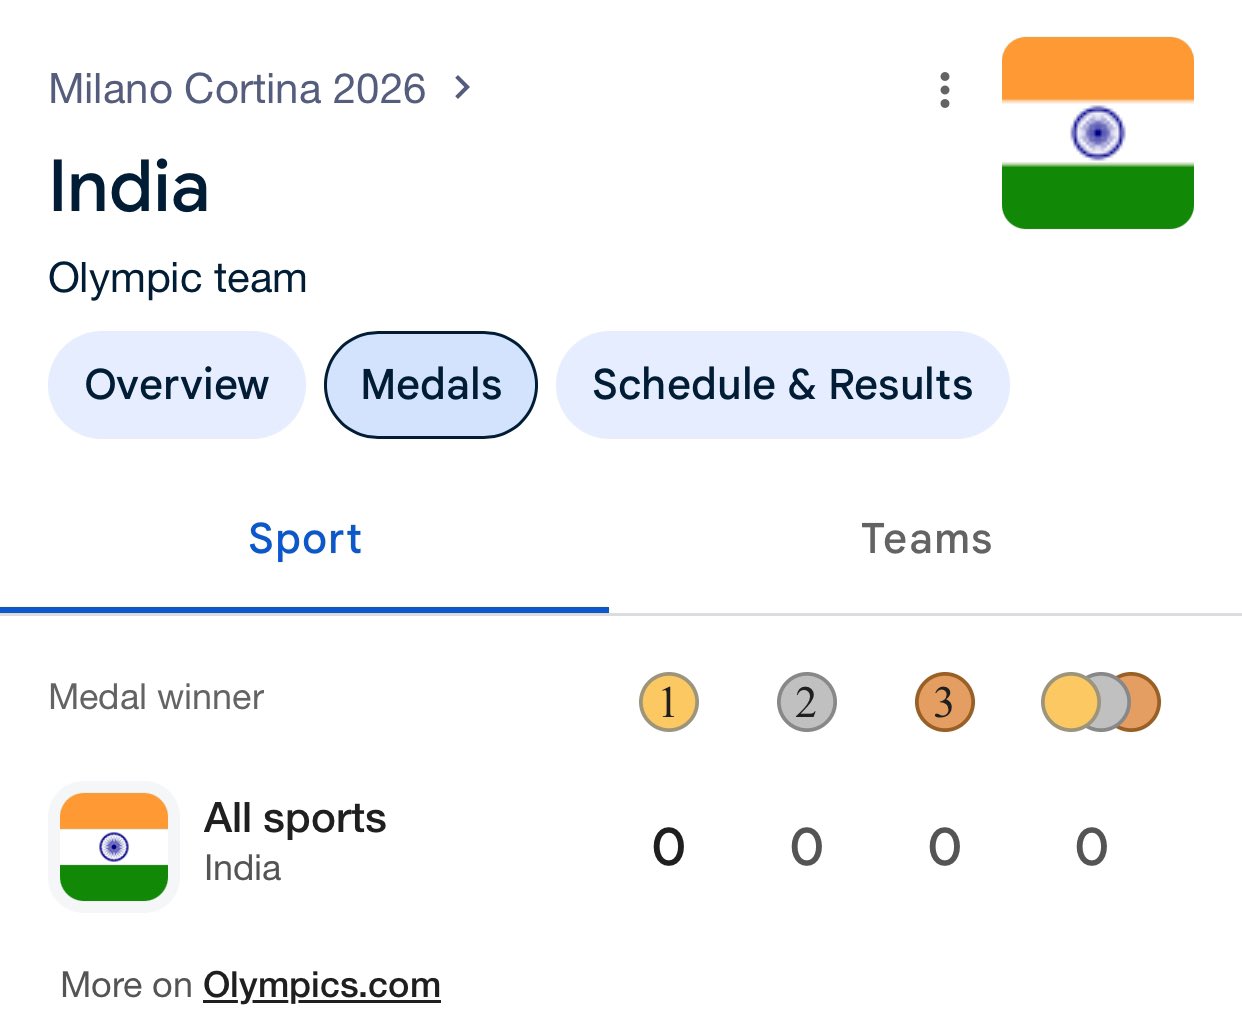Image resolution: width=1242 pixels, height=1031 pixels.
Task: Click the total medal count zero
Action: (1091, 847)
